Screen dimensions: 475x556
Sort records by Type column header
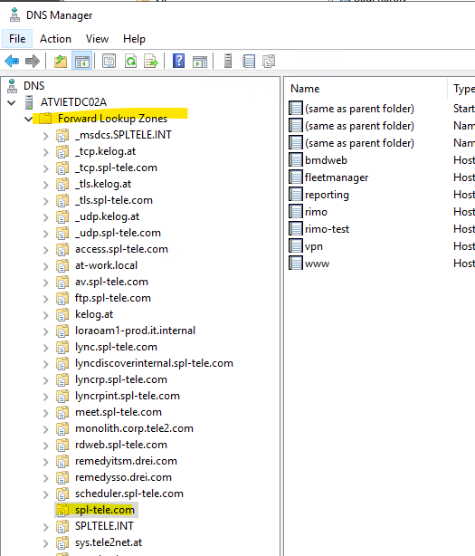pos(463,88)
